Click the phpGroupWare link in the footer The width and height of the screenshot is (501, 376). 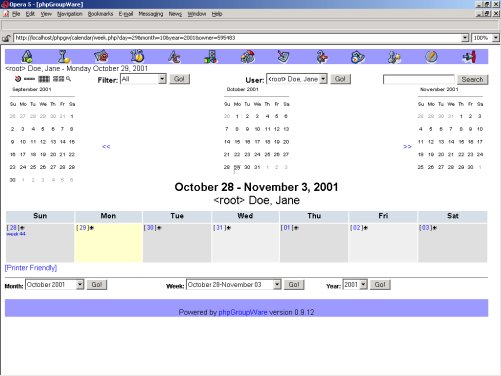pos(243,312)
